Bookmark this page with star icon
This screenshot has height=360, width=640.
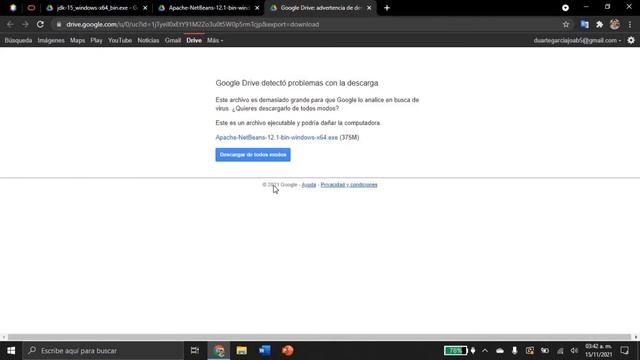tap(566, 24)
